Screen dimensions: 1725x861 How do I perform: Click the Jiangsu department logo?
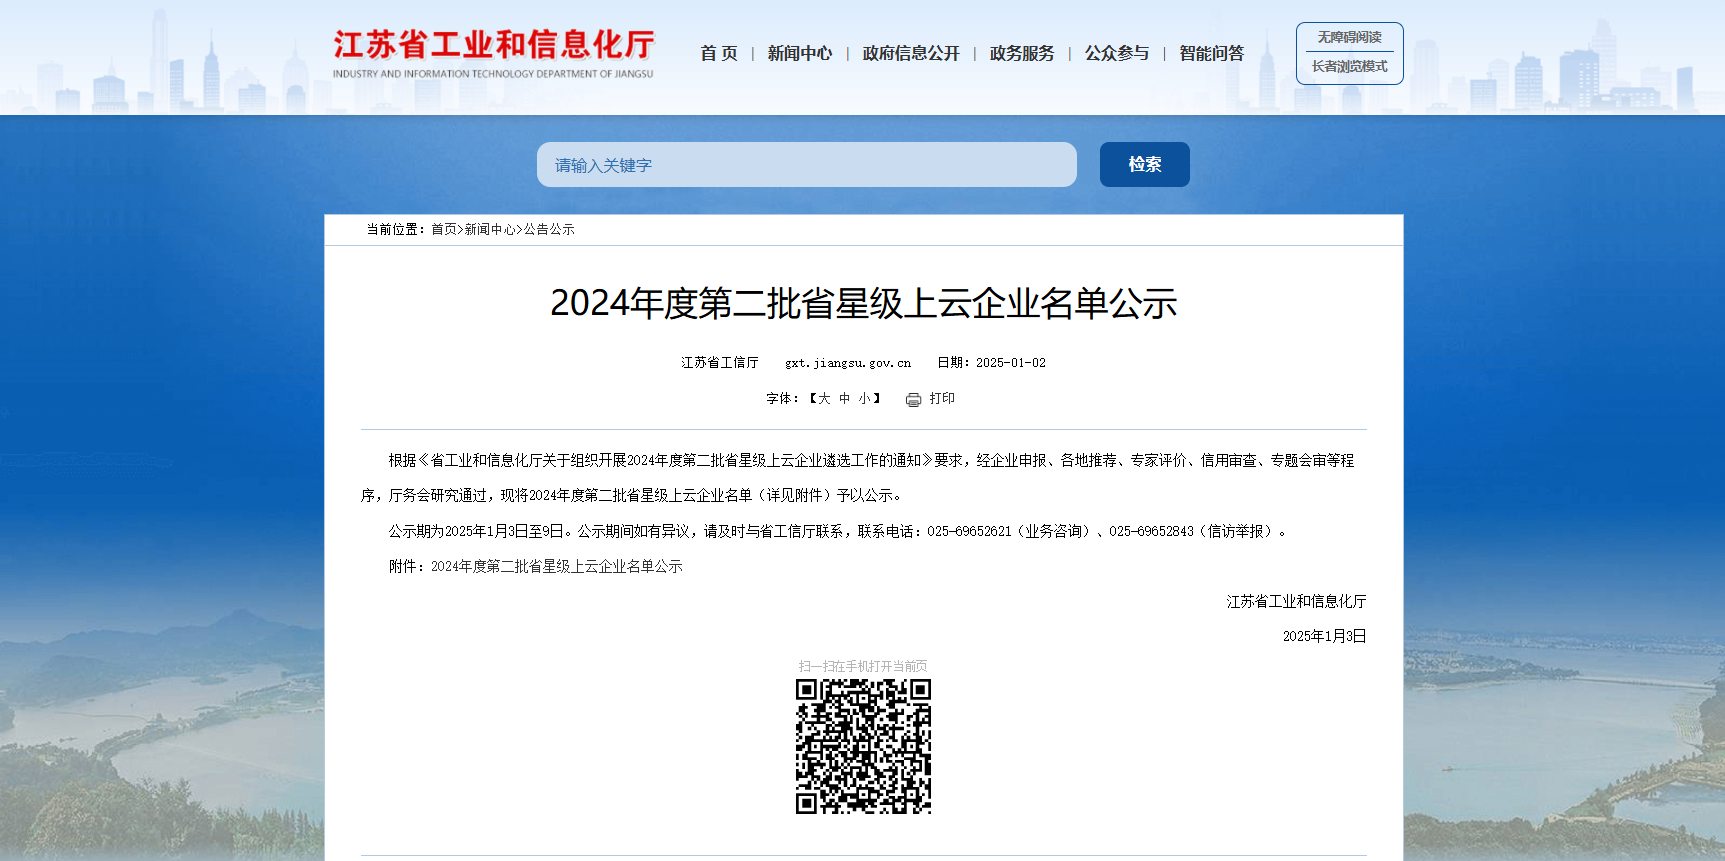point(493,53)
